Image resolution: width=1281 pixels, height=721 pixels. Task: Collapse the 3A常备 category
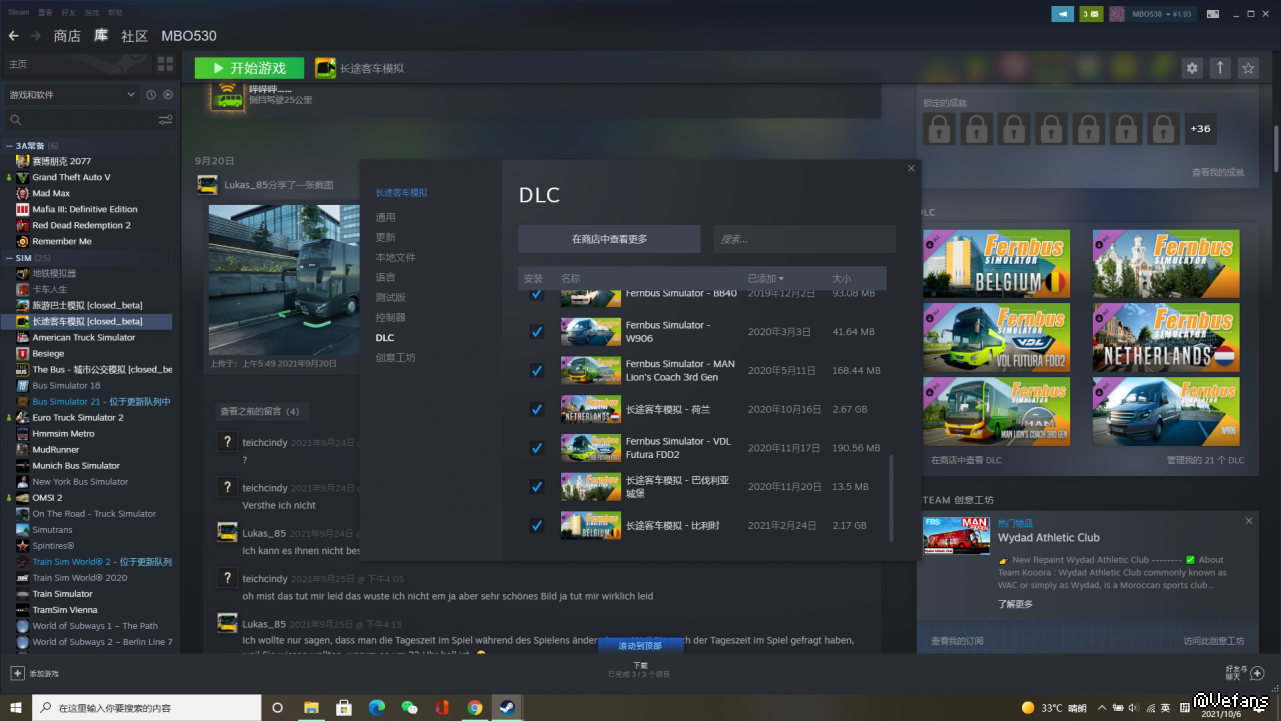(10, 146)
